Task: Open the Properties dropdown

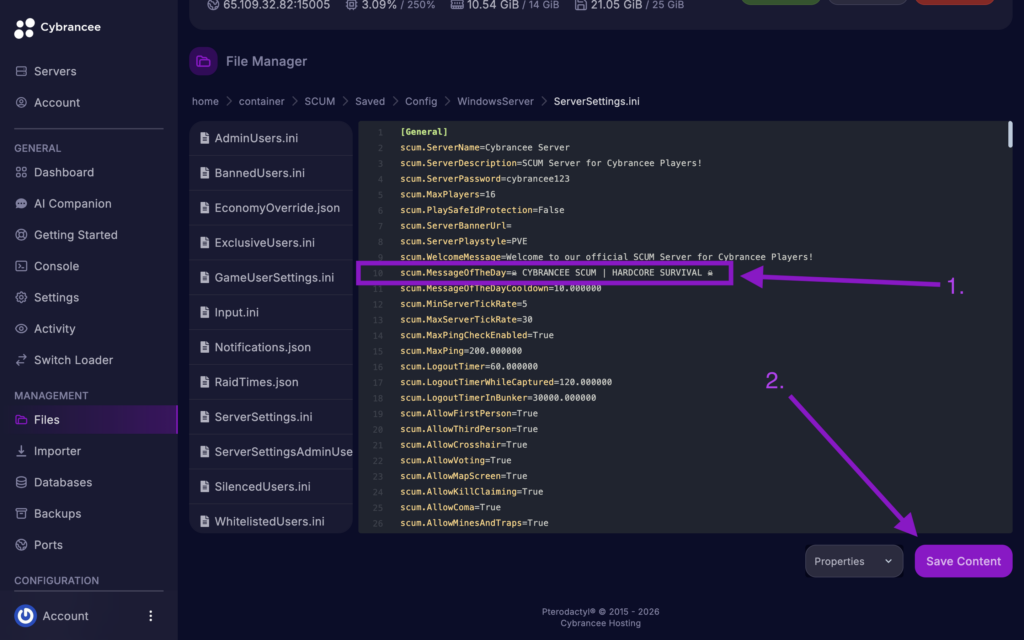Action: (x=853, y=561)
